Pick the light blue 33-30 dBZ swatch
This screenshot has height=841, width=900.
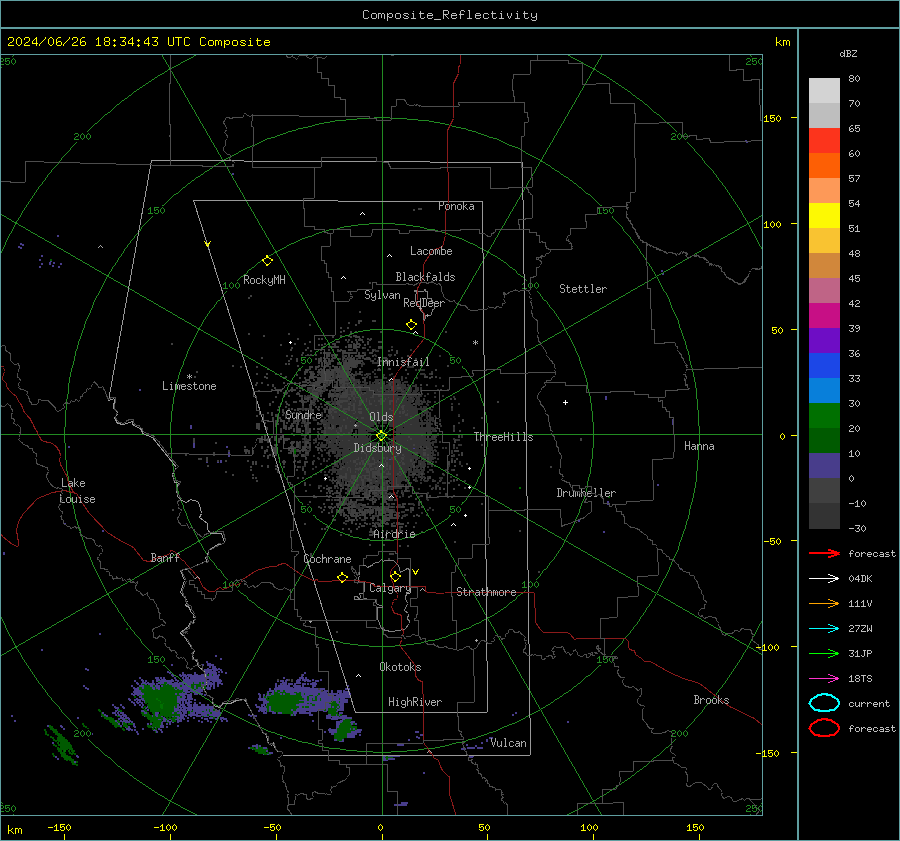click(824, 391)
